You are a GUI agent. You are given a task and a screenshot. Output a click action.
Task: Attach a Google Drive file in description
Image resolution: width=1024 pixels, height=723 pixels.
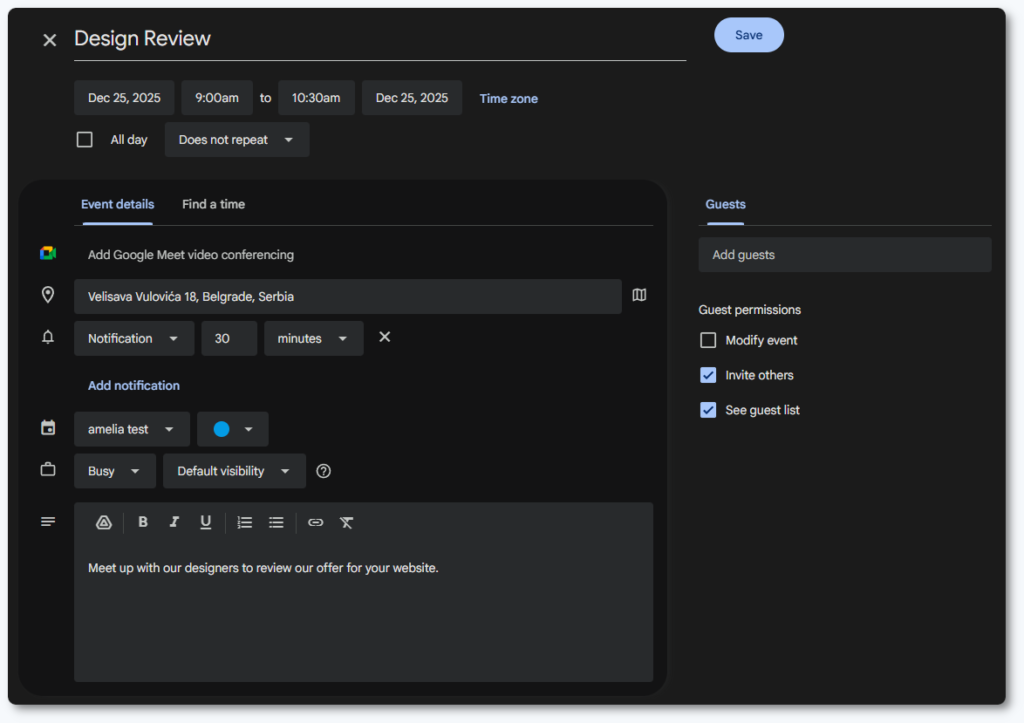click(103, 522)
